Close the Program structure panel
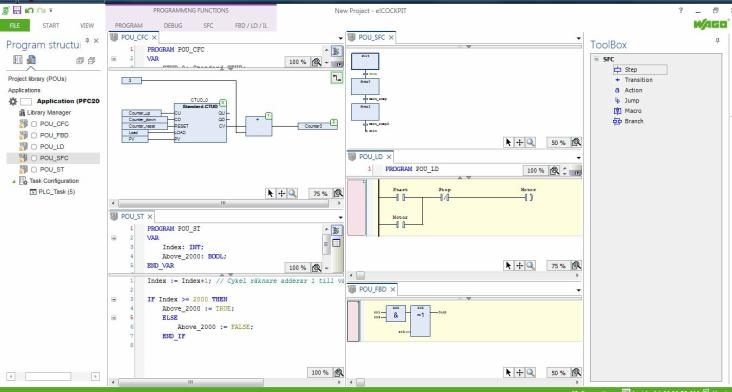Viewport: 732px width, 392px height. click(96, 41)
